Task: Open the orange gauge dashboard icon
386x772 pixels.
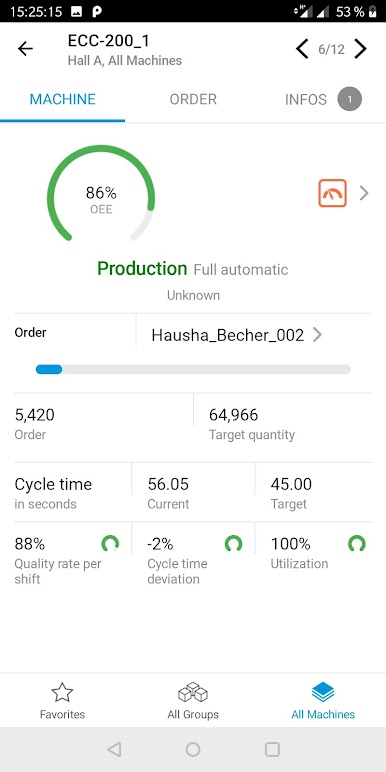Action: (332, 193)
